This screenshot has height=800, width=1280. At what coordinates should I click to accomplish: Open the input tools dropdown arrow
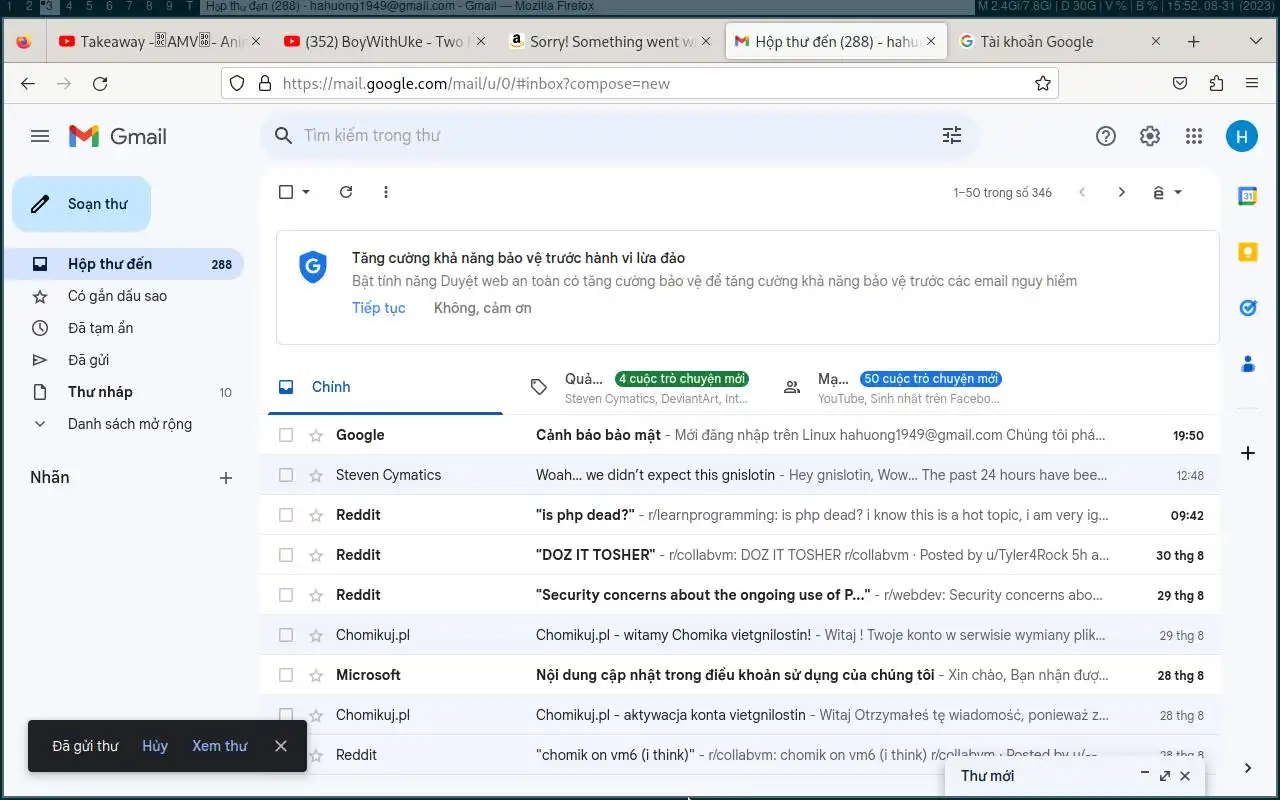[1178, 192]
